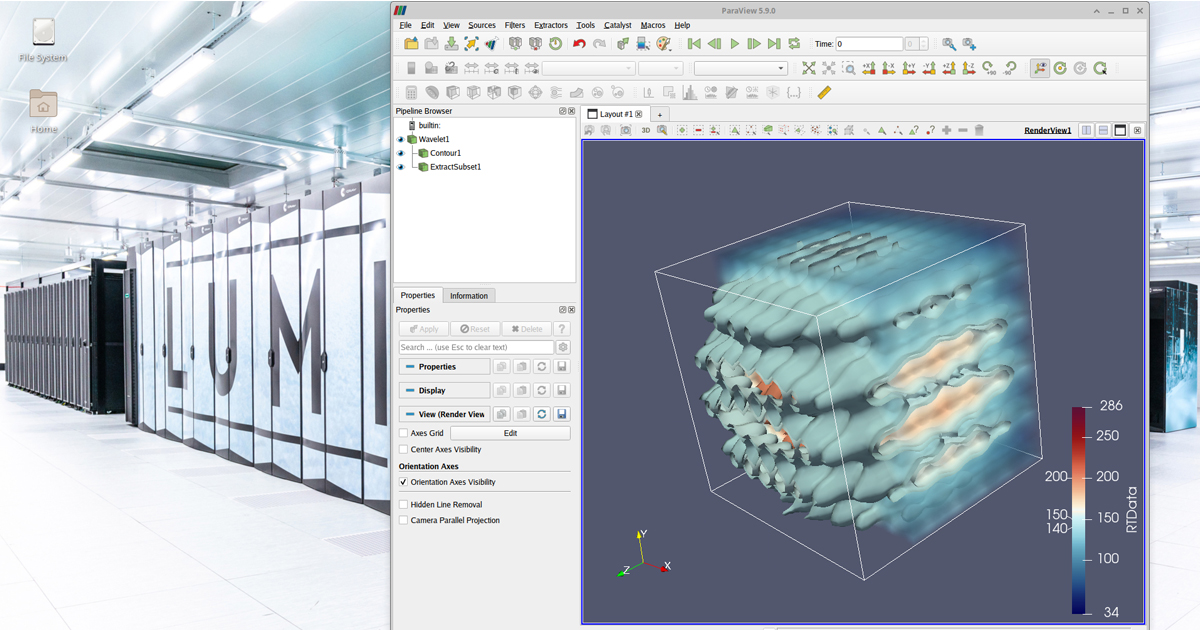
Task: Toggle visibility of Contour1
Action: pos(400,153)
